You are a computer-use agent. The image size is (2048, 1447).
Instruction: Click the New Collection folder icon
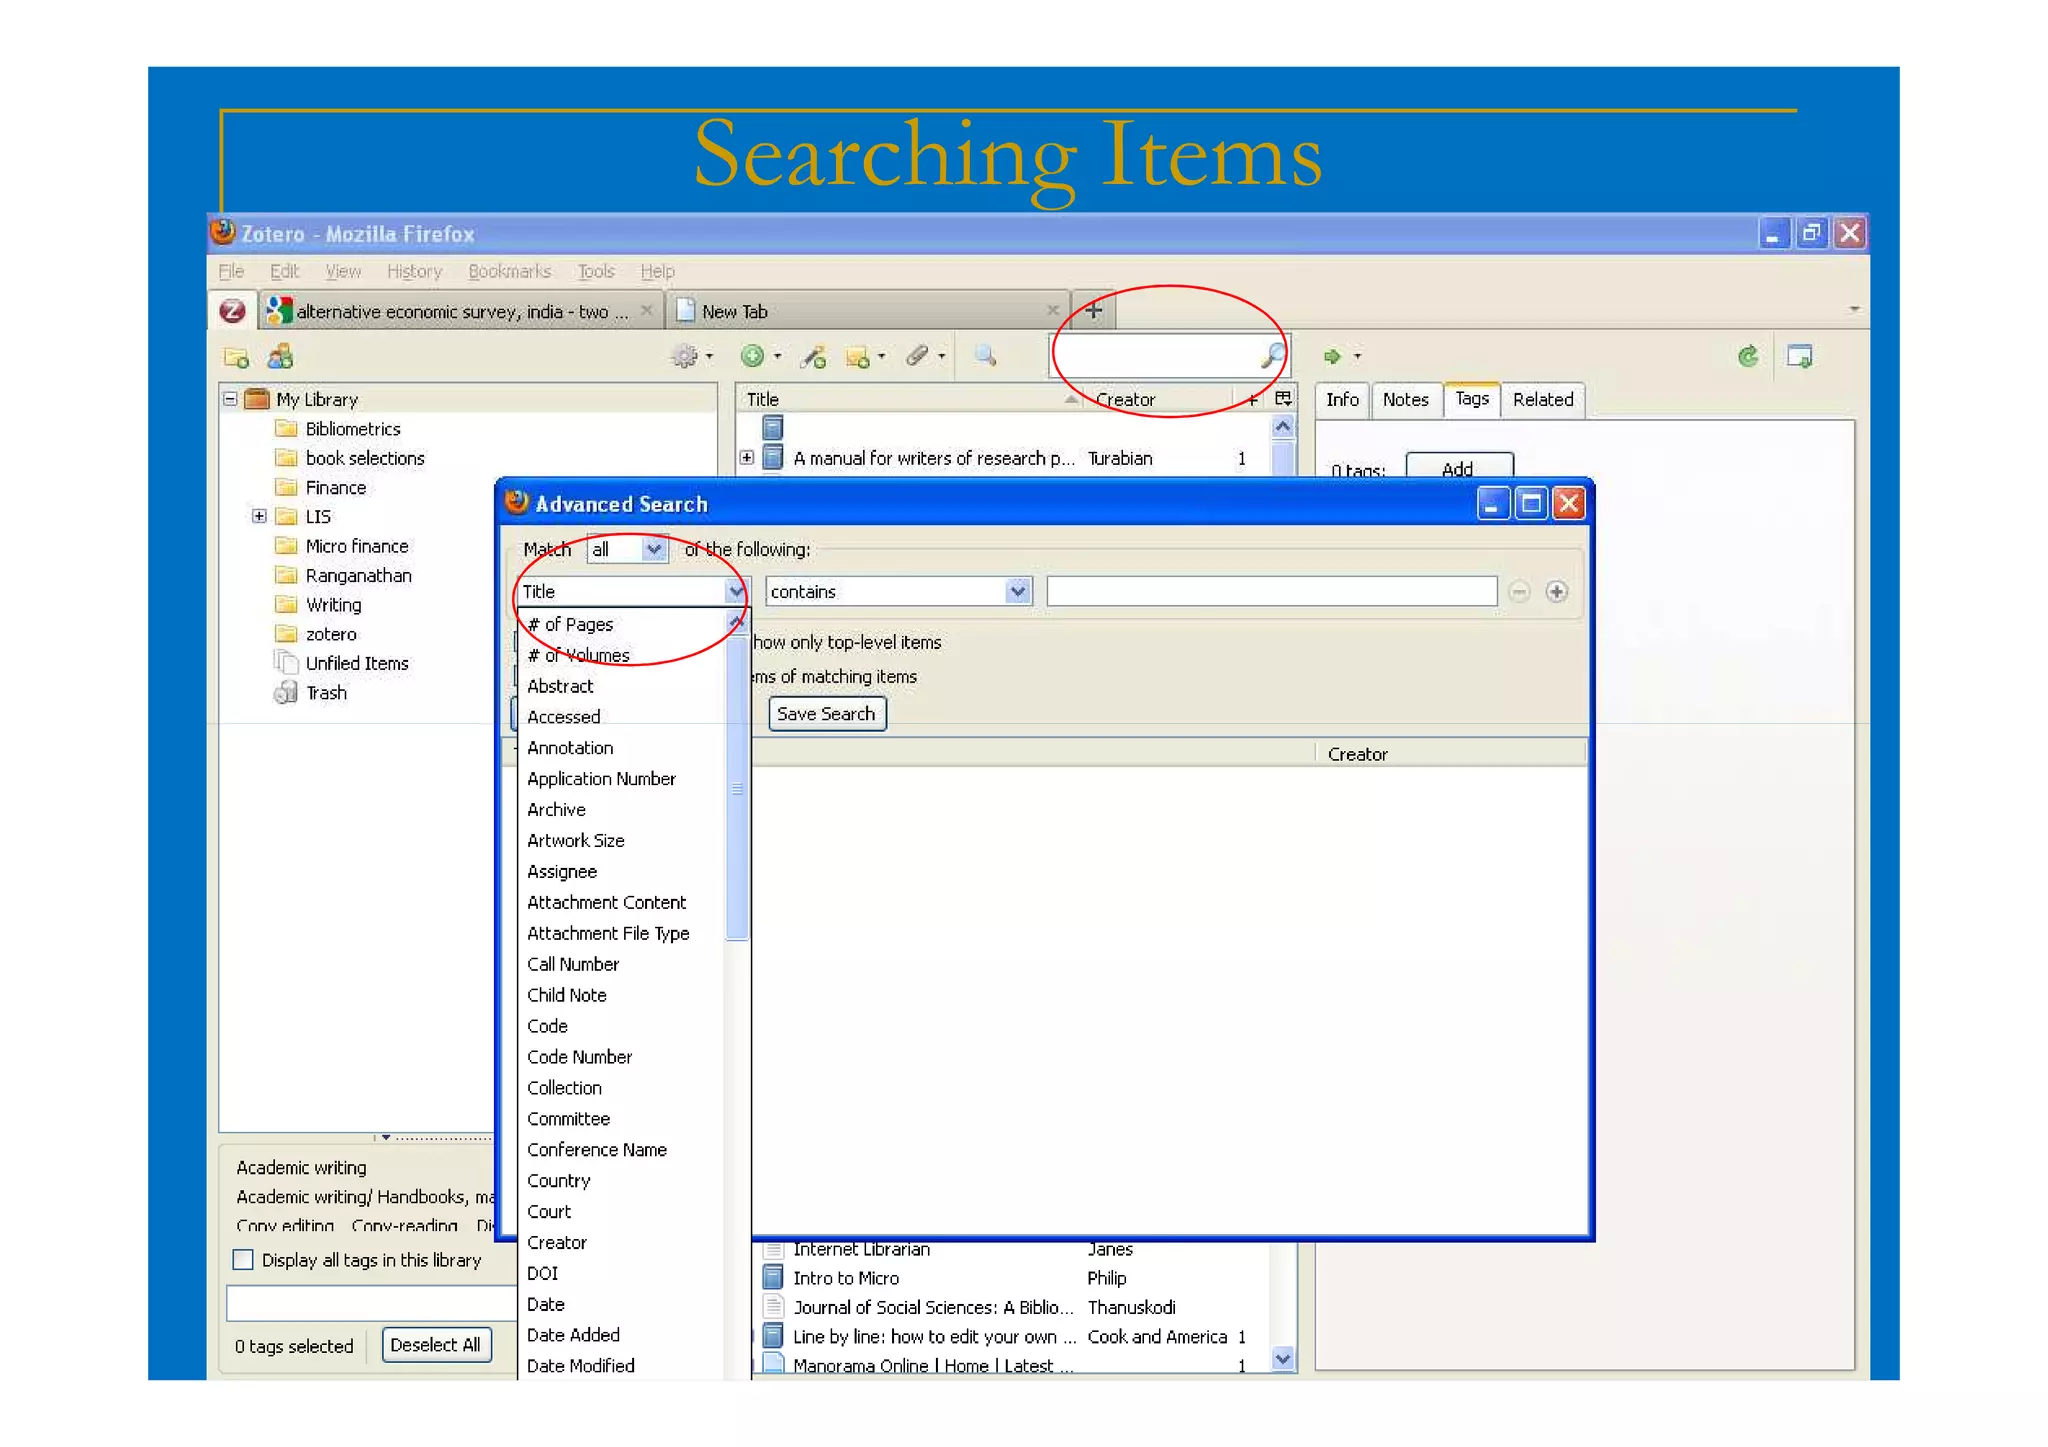click(236, 357)
